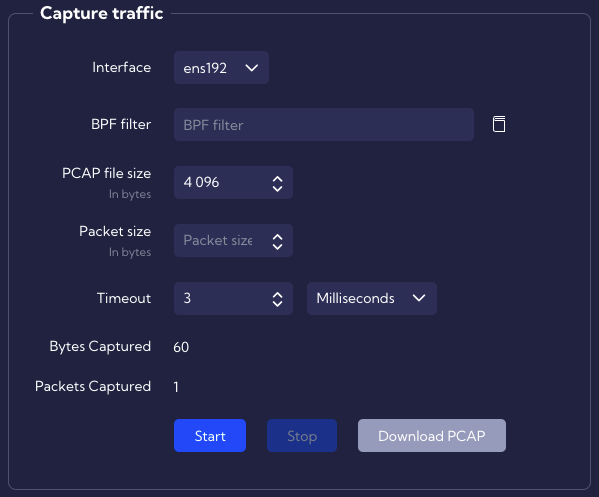Screen dimensions: 599x497
Task: Increase PCAP file size with up arrow
Action: coord(277,178)
